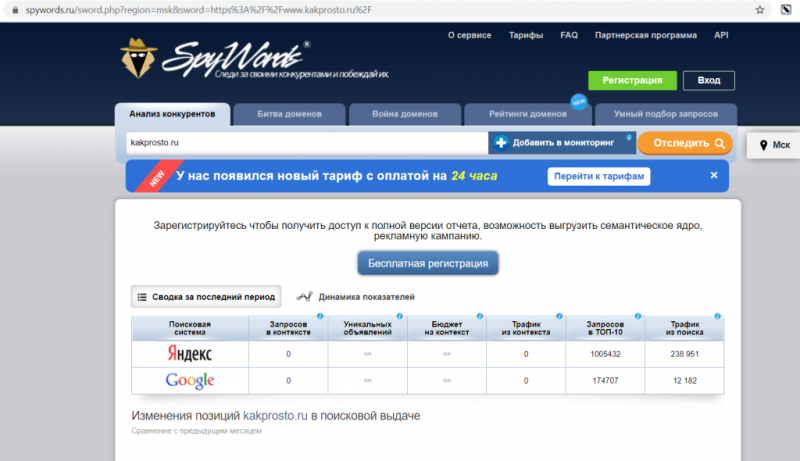Click the SpyWords detective logo icon
Image resolution: width=800 pixels, height=461 pixels.
pyautogui.click(x=138, y=59)
